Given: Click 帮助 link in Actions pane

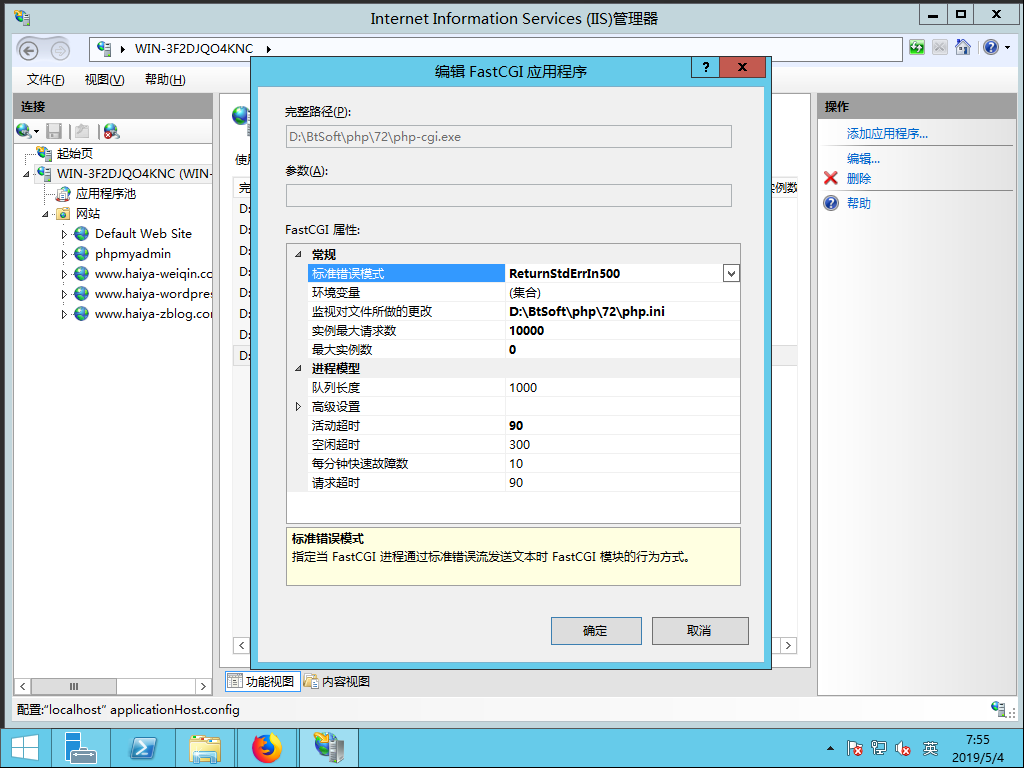Looking at the screenshot, I should click(859, 203).
